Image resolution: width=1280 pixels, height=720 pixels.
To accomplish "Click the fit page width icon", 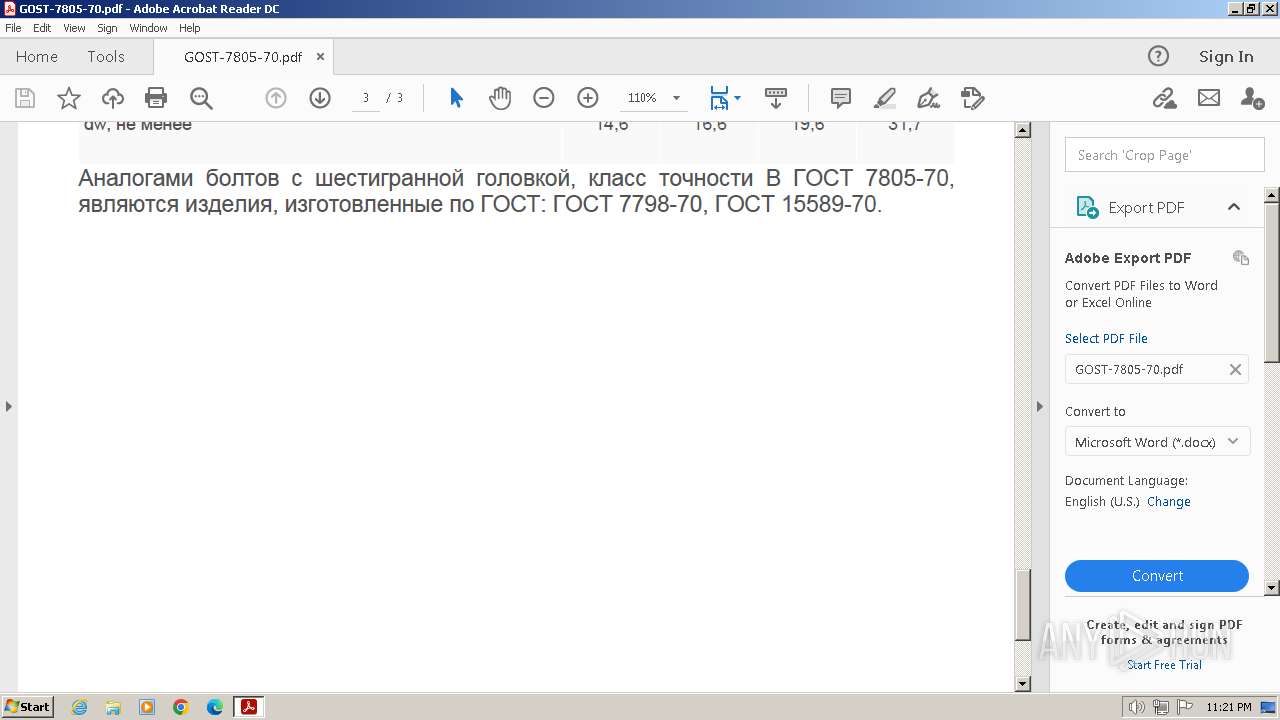I will point(719,98).
